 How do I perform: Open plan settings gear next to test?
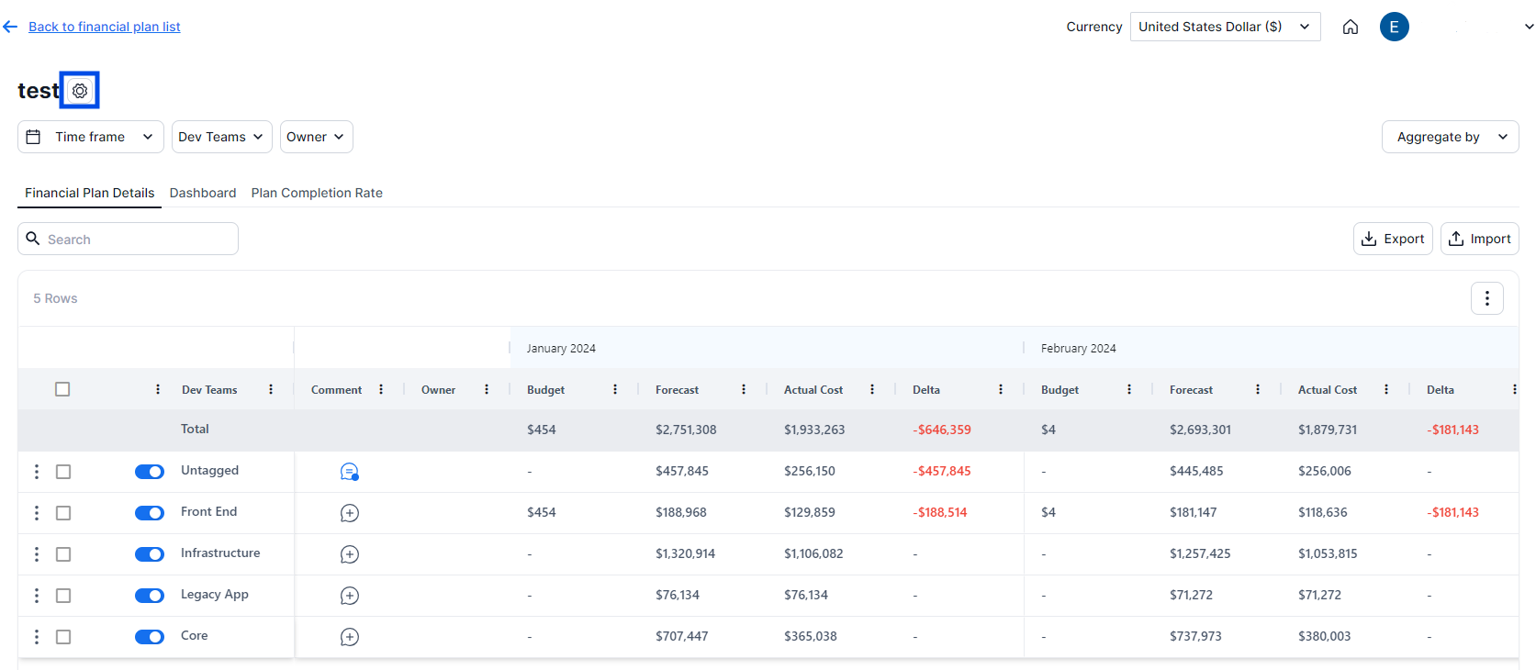(x=80, y=90)
